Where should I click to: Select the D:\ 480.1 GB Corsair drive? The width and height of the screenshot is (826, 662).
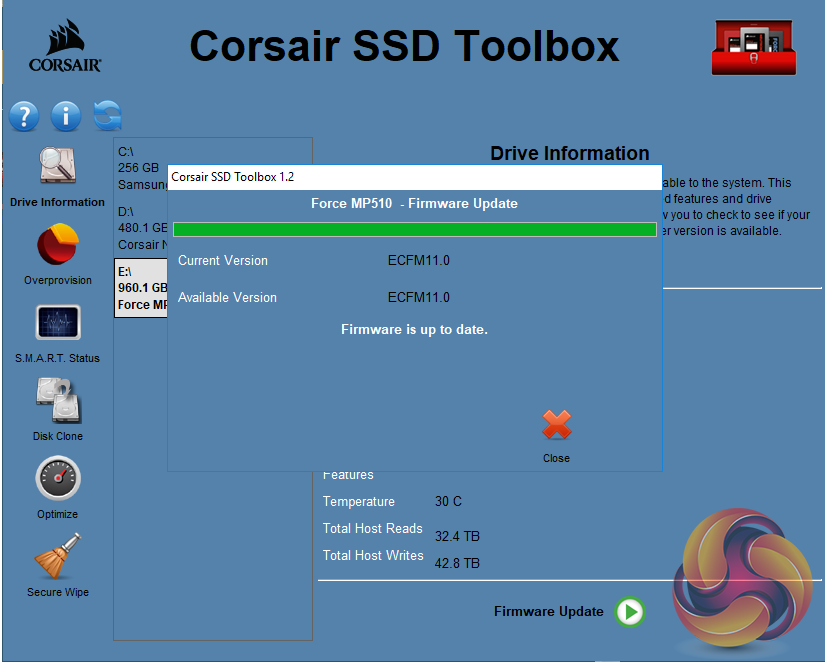coord(140,228)
